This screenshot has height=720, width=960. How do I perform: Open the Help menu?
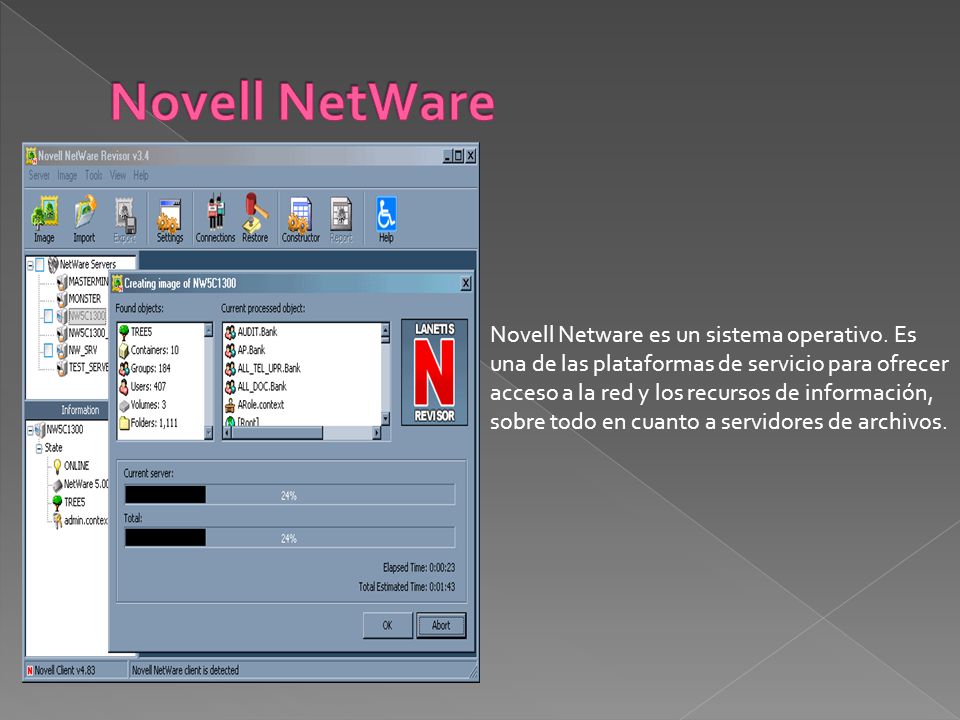[x=141, y=176]
